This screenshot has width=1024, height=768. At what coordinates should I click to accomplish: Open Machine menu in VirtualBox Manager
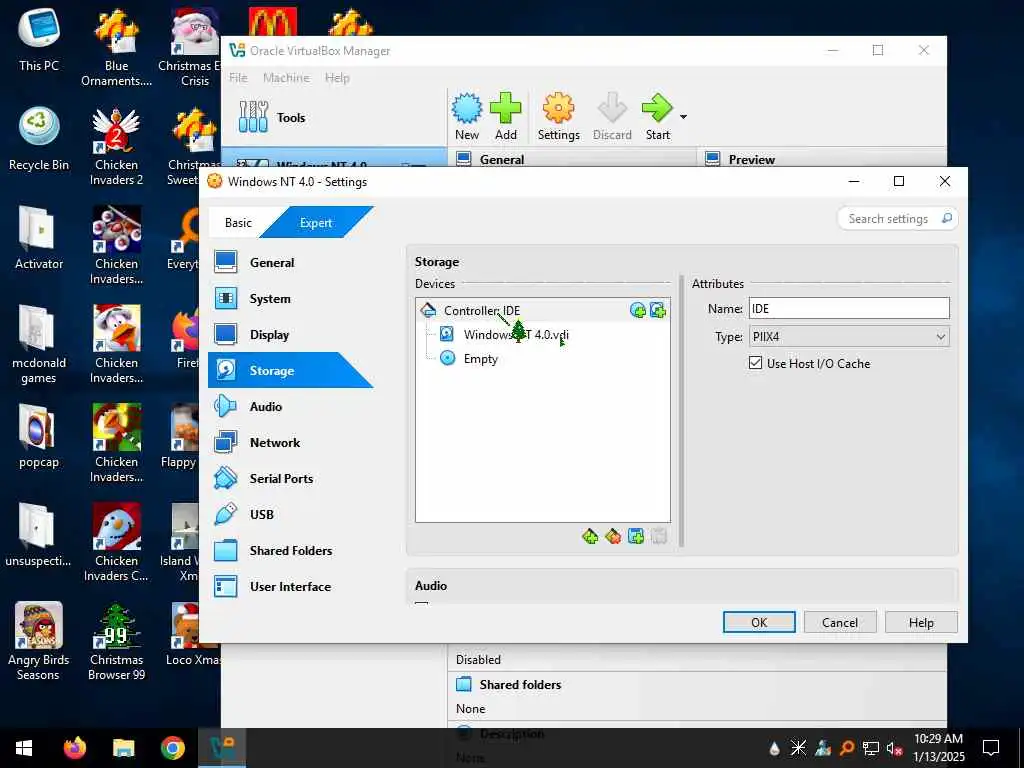click(286, 78)
